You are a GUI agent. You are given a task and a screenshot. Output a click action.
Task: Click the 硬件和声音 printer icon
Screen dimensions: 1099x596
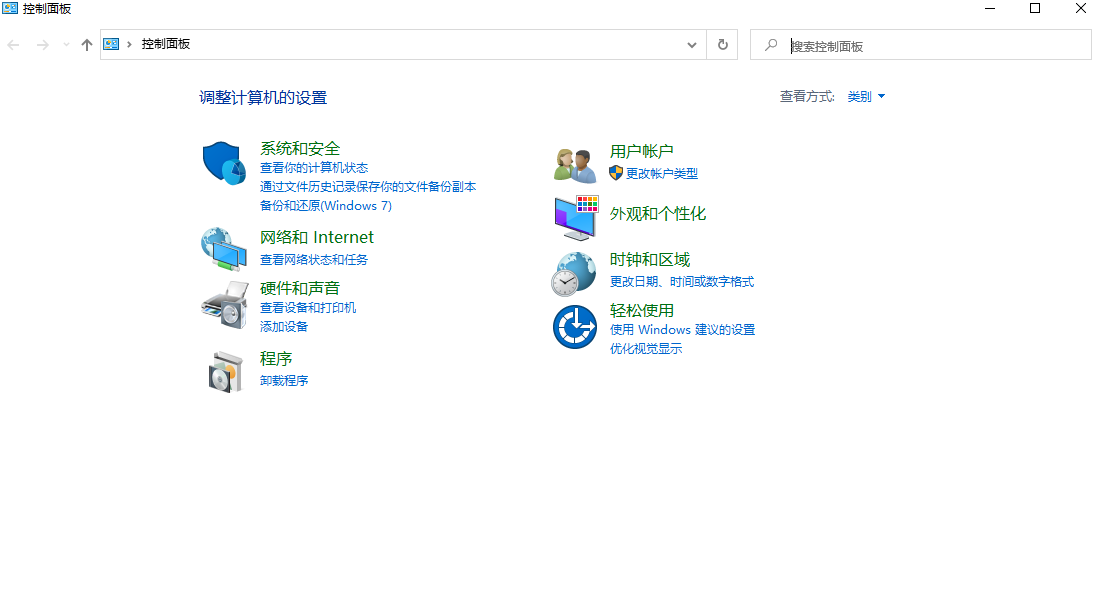tap(224, 305)
